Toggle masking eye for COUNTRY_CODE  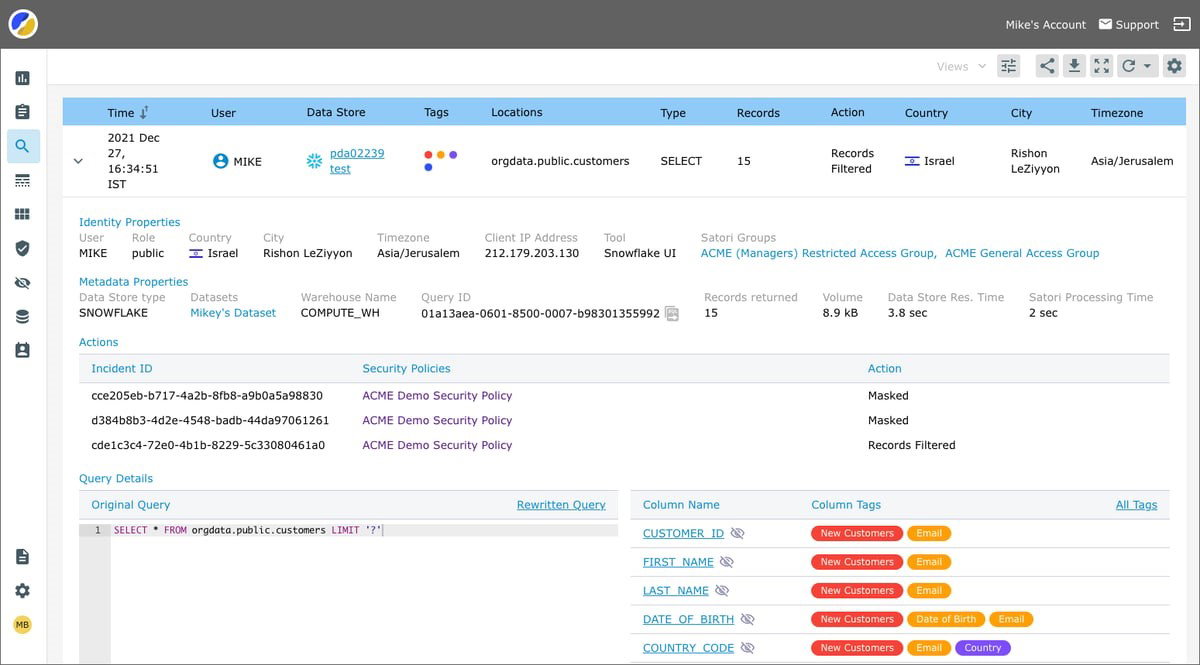click(747, 648)
